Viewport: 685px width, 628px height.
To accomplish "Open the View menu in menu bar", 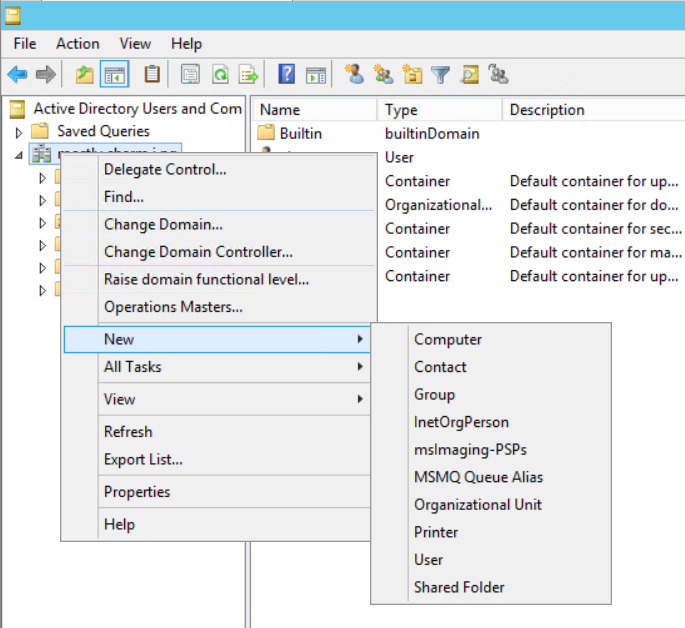I will [x=135, y=44].
